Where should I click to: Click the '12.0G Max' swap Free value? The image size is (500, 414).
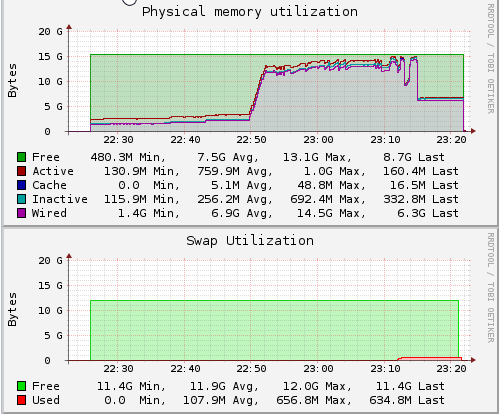(317, 386)
